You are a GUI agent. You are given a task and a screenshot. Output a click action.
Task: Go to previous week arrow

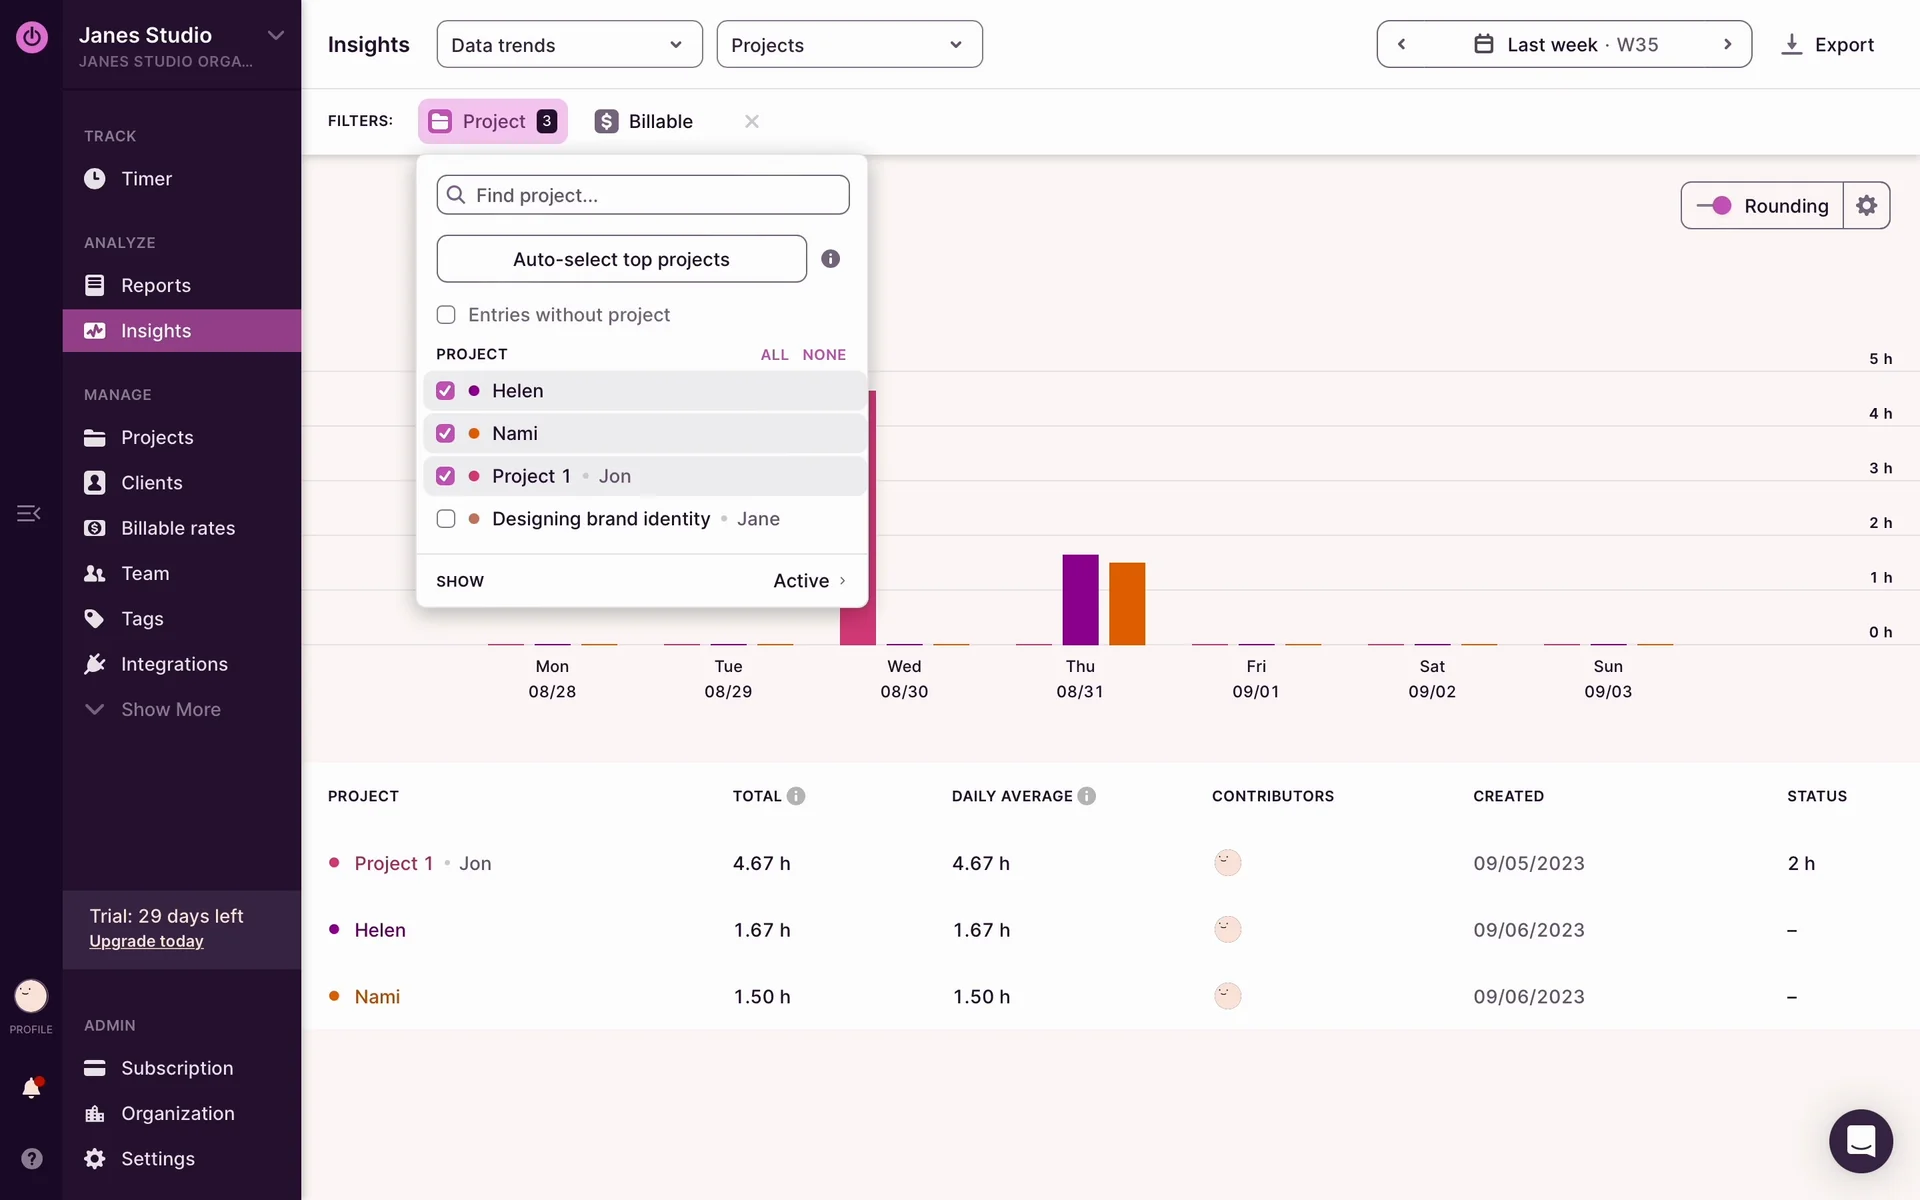click(1402, 44)
